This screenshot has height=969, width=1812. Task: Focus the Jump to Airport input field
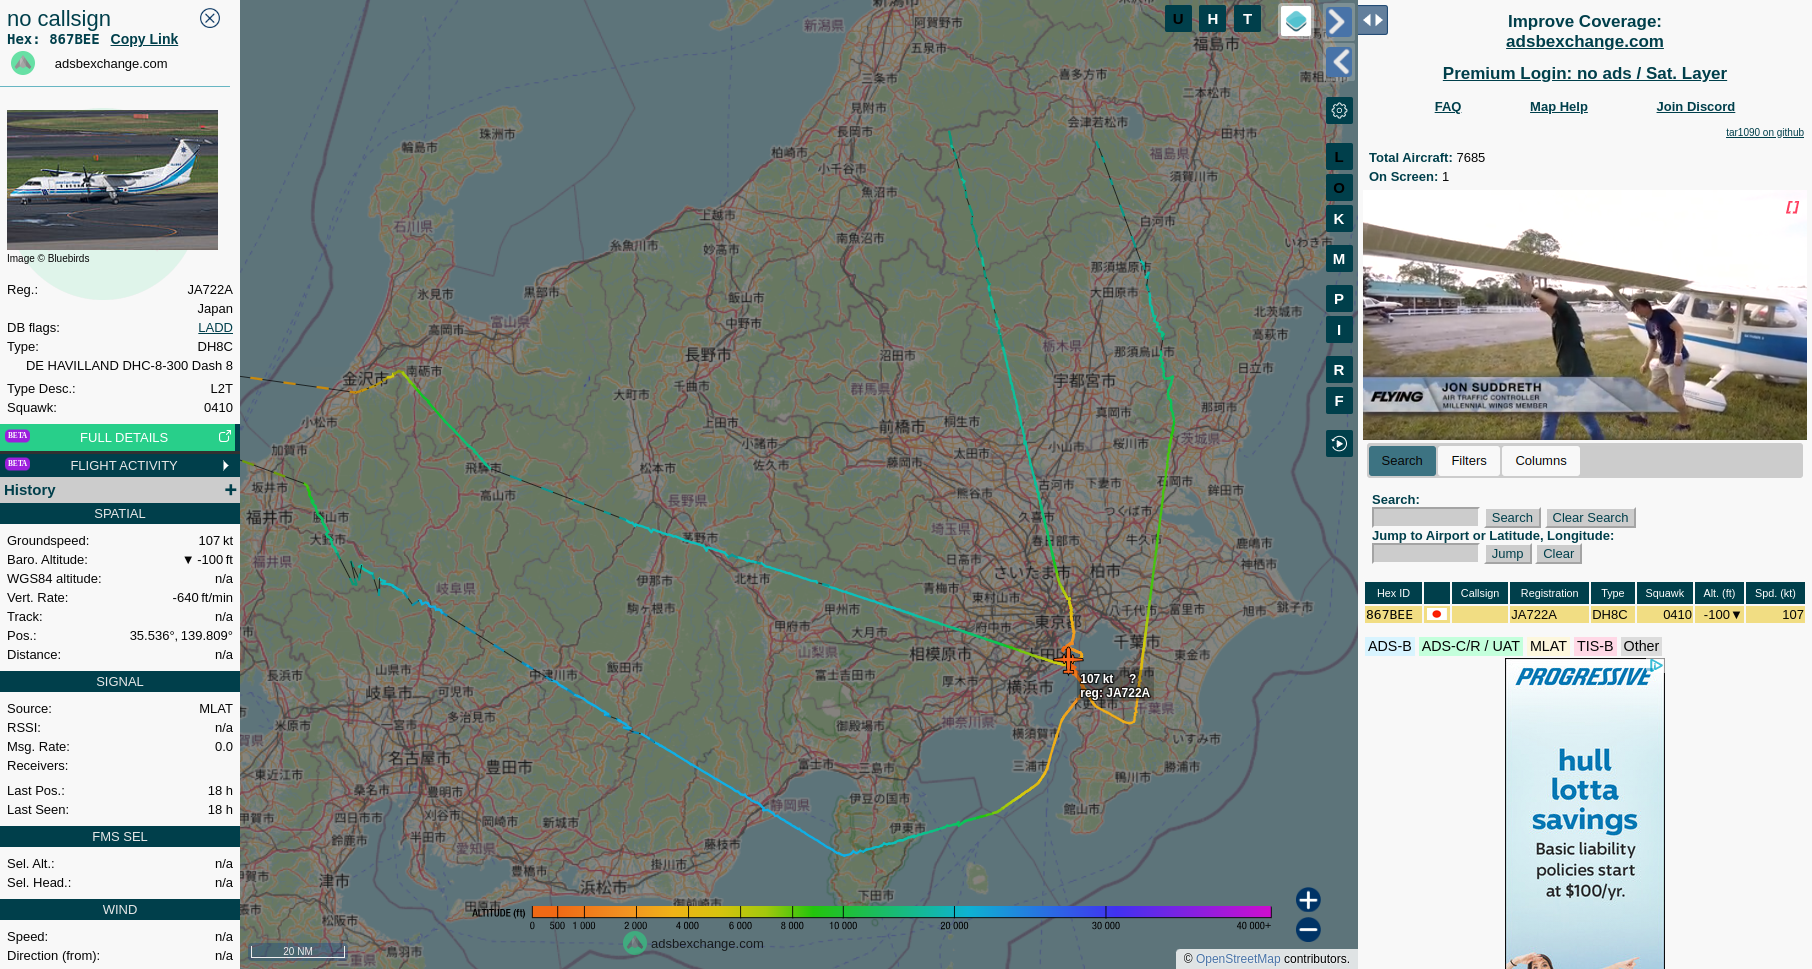1425,553
